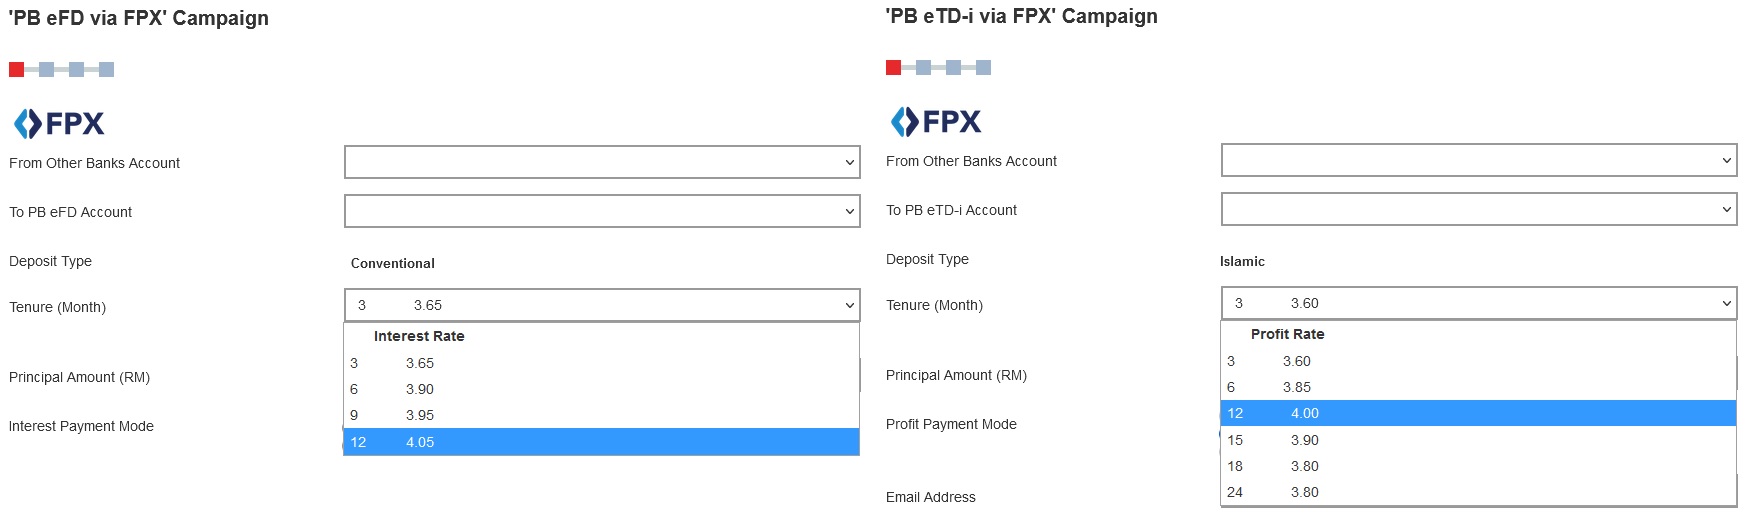Click the red first step indicator in eFD progress
1757x526 pixels.
click(x=16, y=69)
